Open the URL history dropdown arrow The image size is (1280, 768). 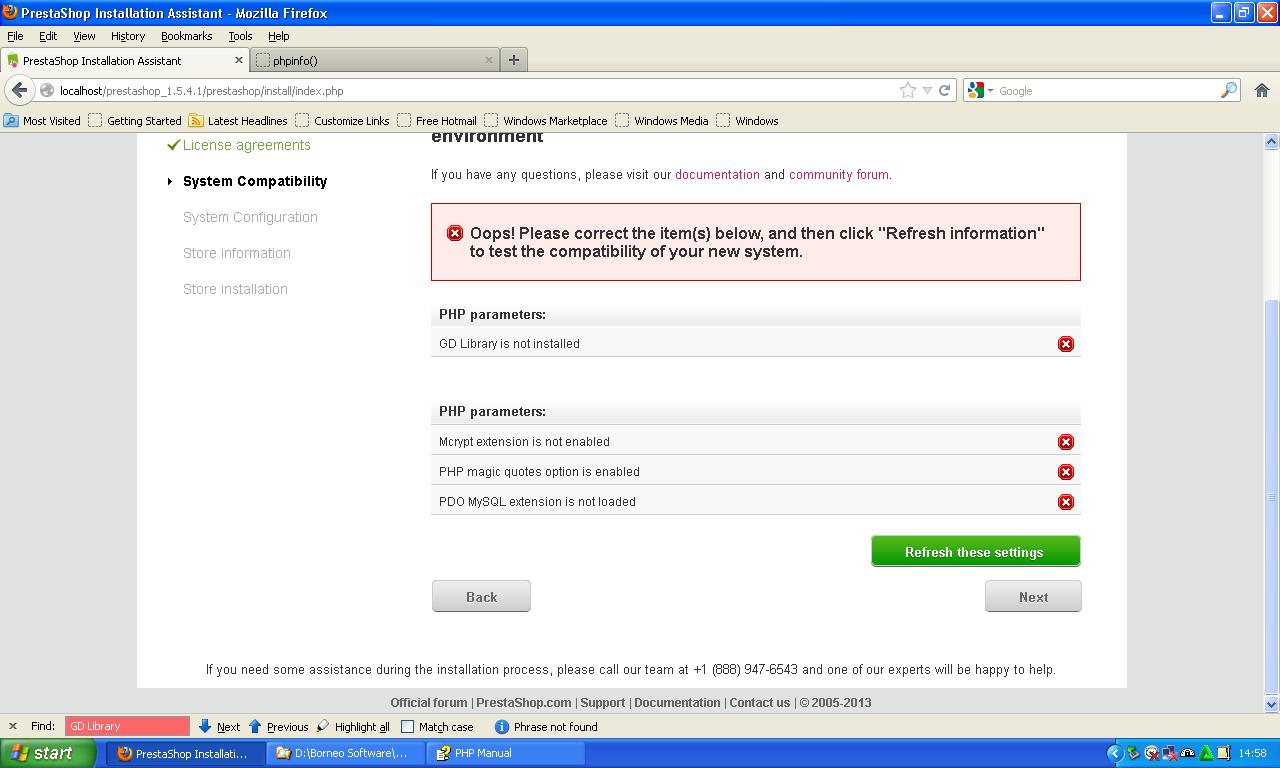[x=927, y=90]
